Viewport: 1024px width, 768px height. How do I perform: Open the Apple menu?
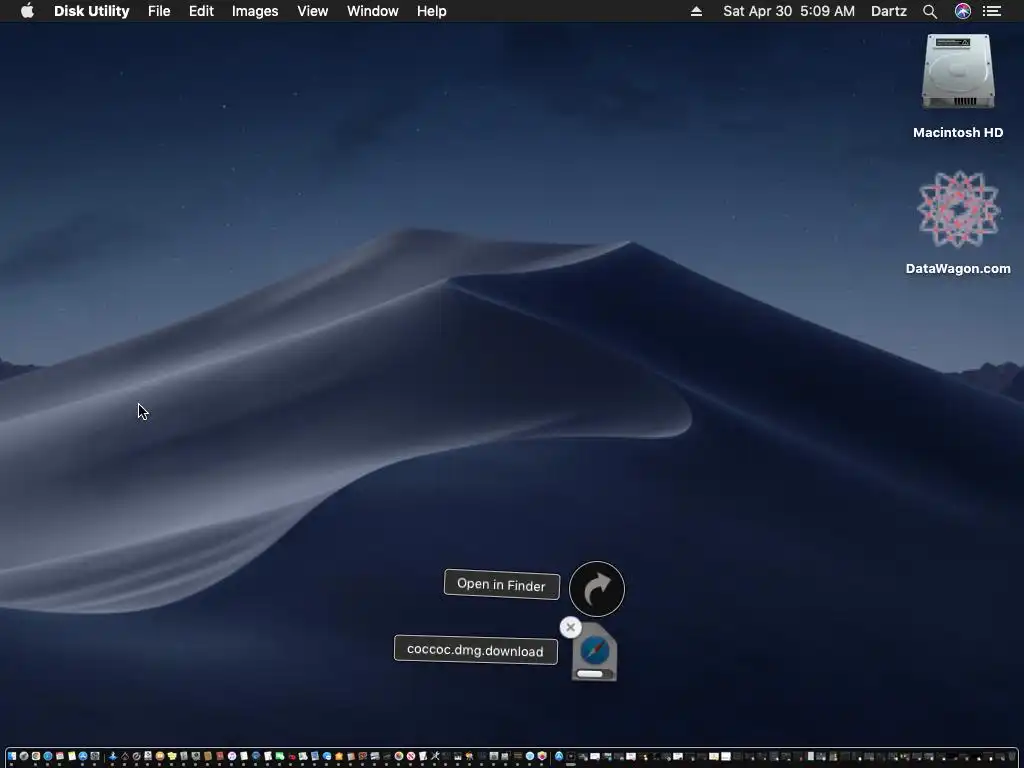point(27,11)
